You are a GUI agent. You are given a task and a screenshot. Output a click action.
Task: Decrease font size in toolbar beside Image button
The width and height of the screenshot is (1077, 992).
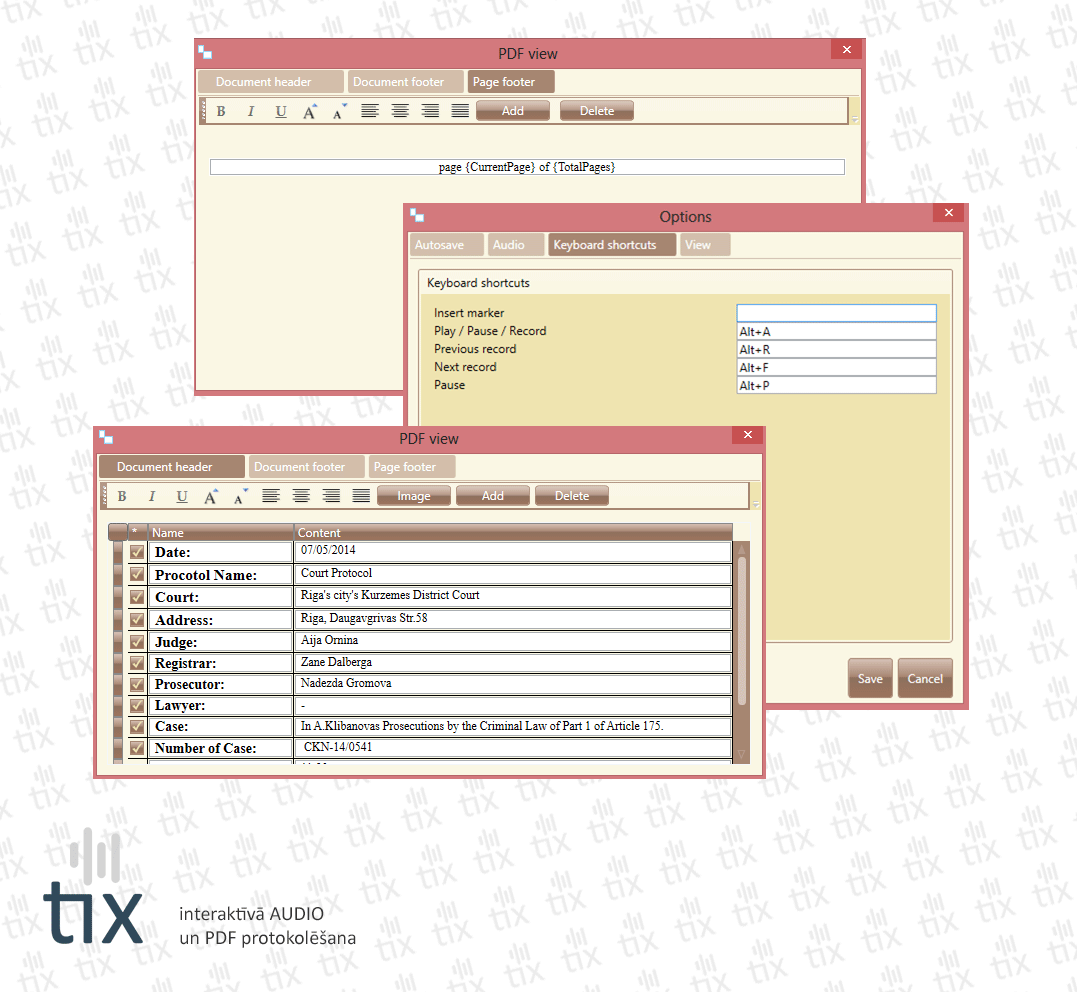(x=240, y=496)
